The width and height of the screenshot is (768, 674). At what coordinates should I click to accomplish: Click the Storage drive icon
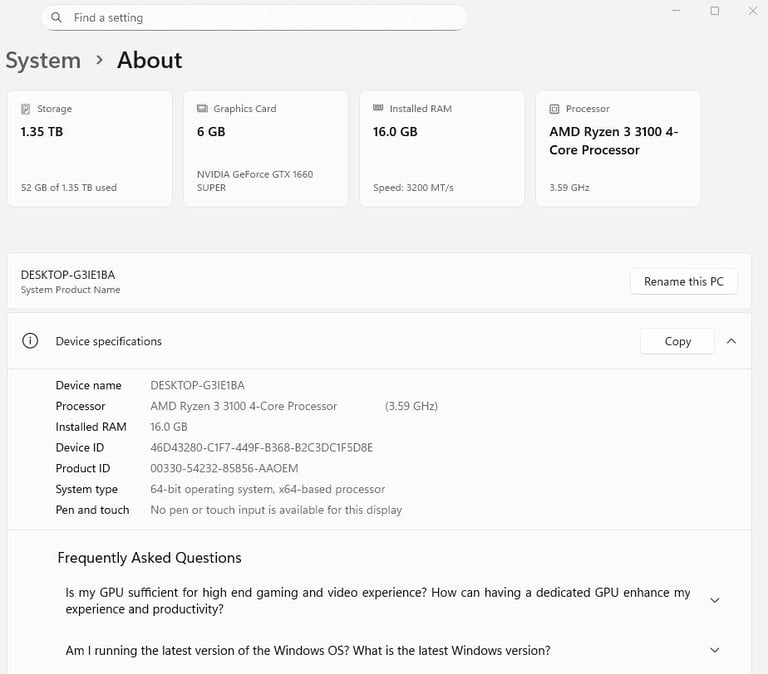[x=27, y=109]
